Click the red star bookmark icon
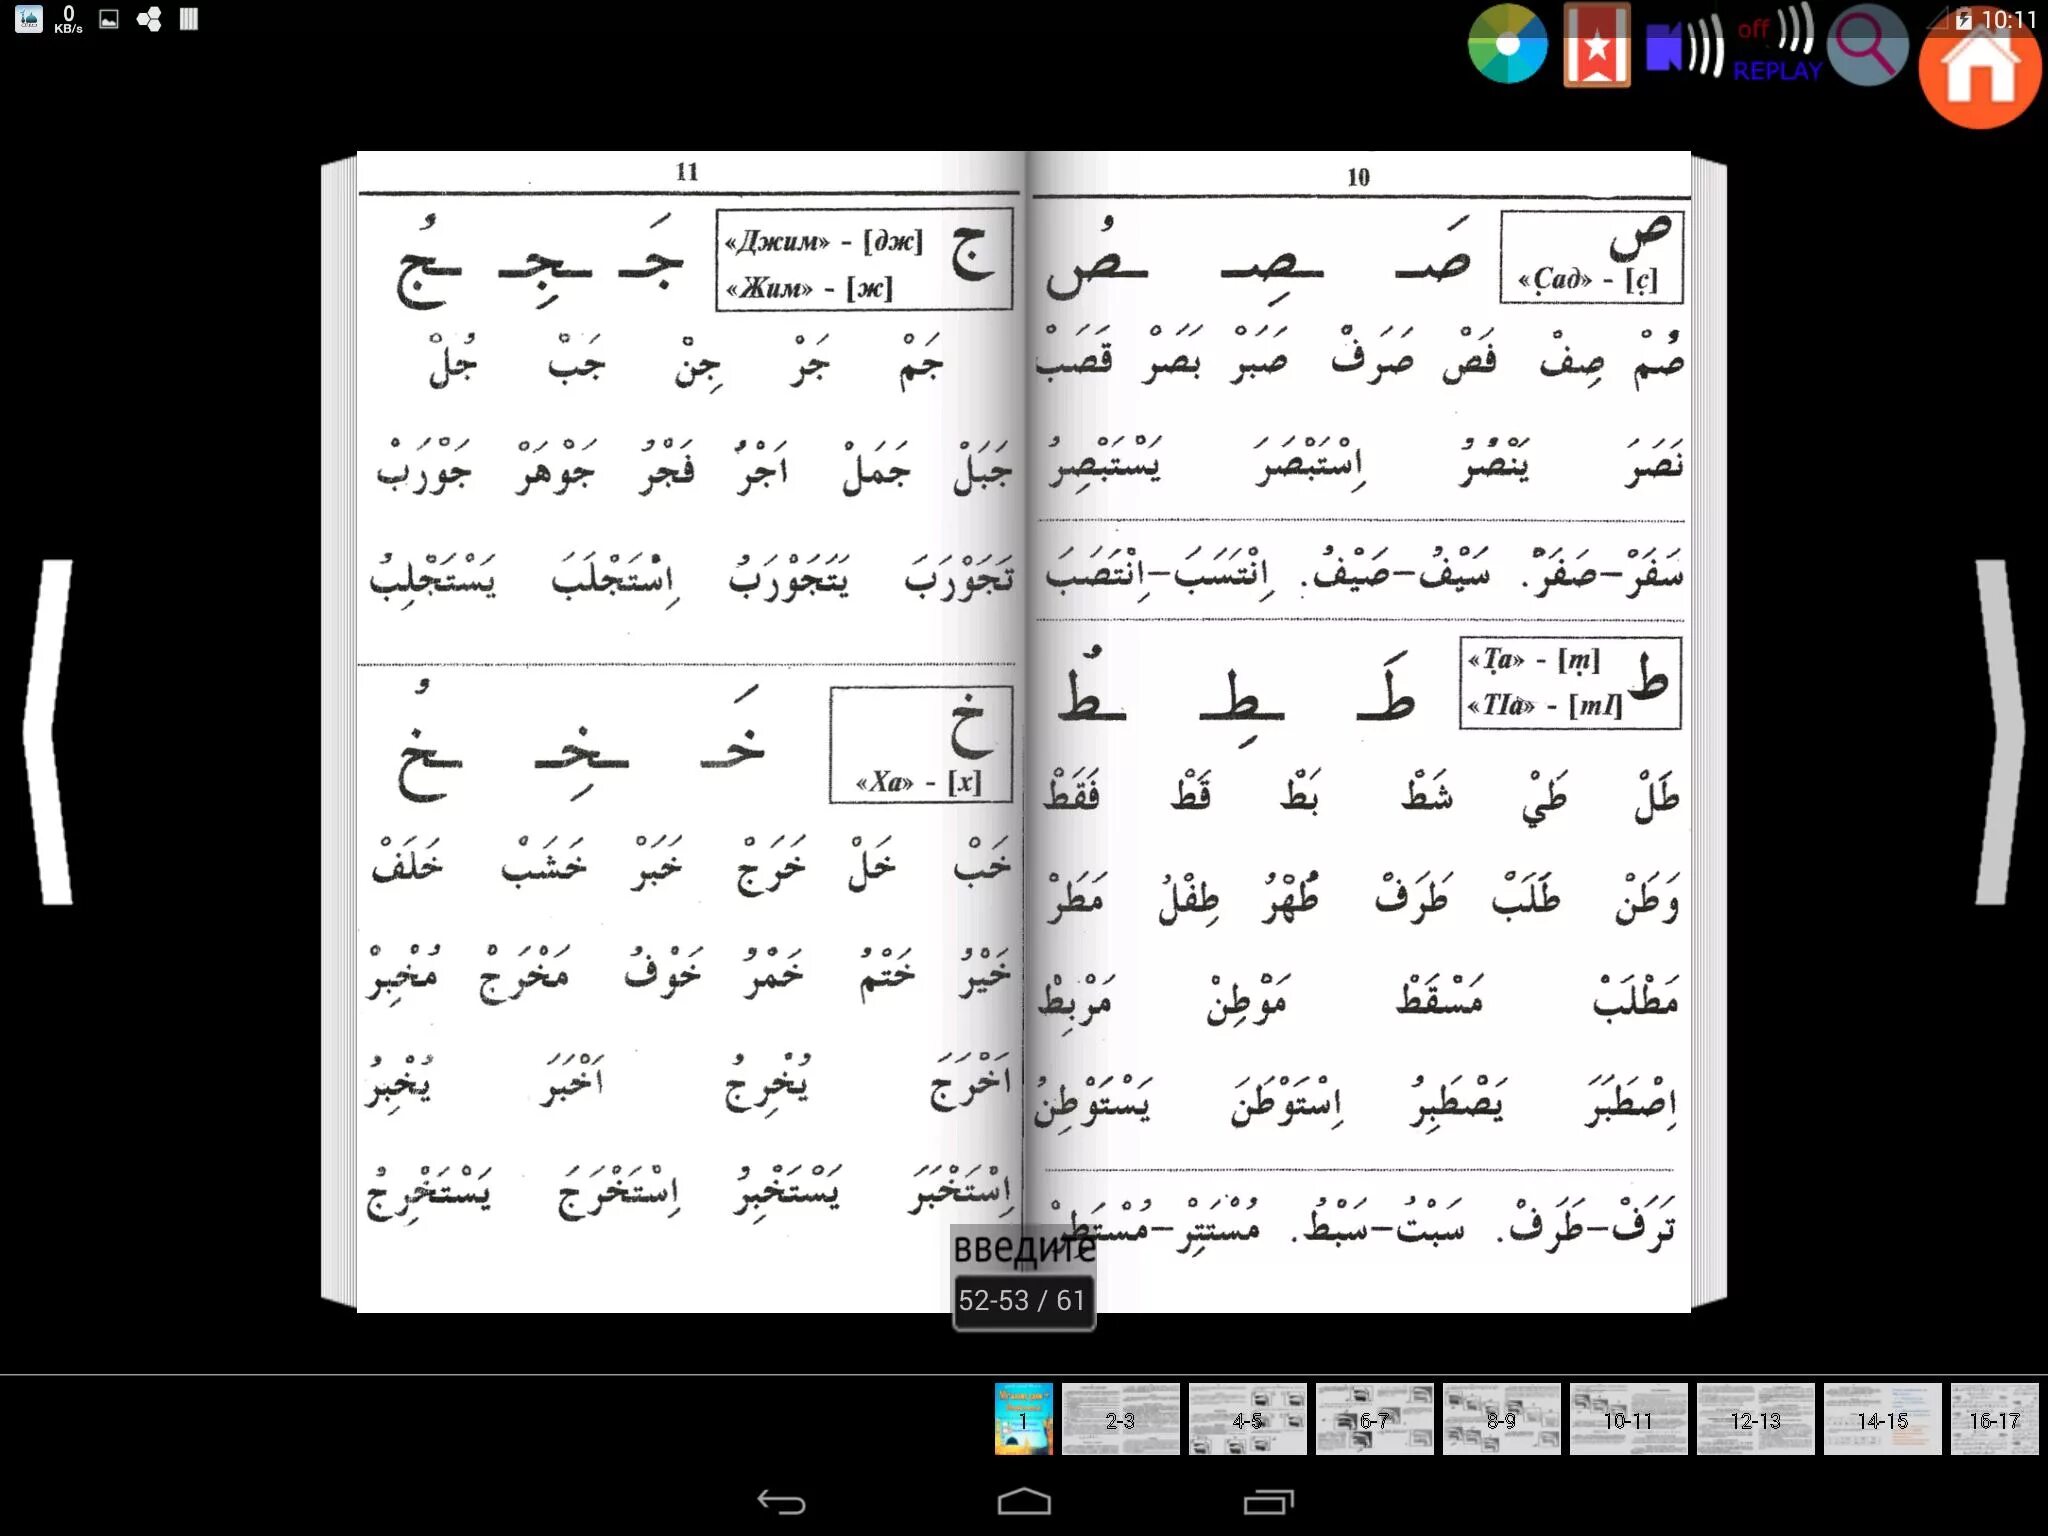Screen dimensions: 2048x1536 click(x=1597, y=46)
